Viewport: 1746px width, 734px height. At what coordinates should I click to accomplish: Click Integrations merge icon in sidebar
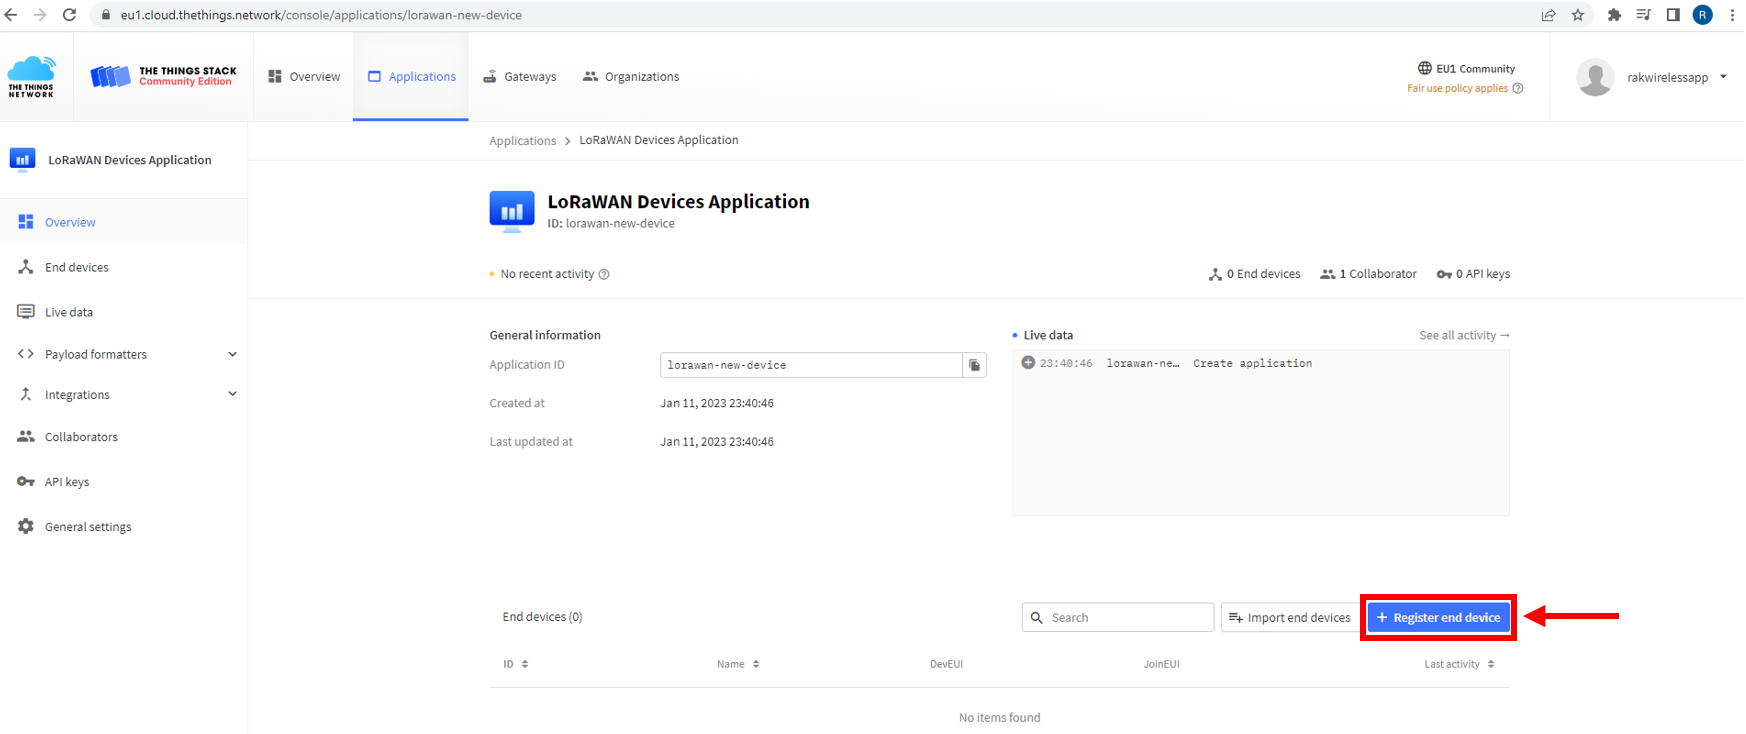(x=26, y=394)
